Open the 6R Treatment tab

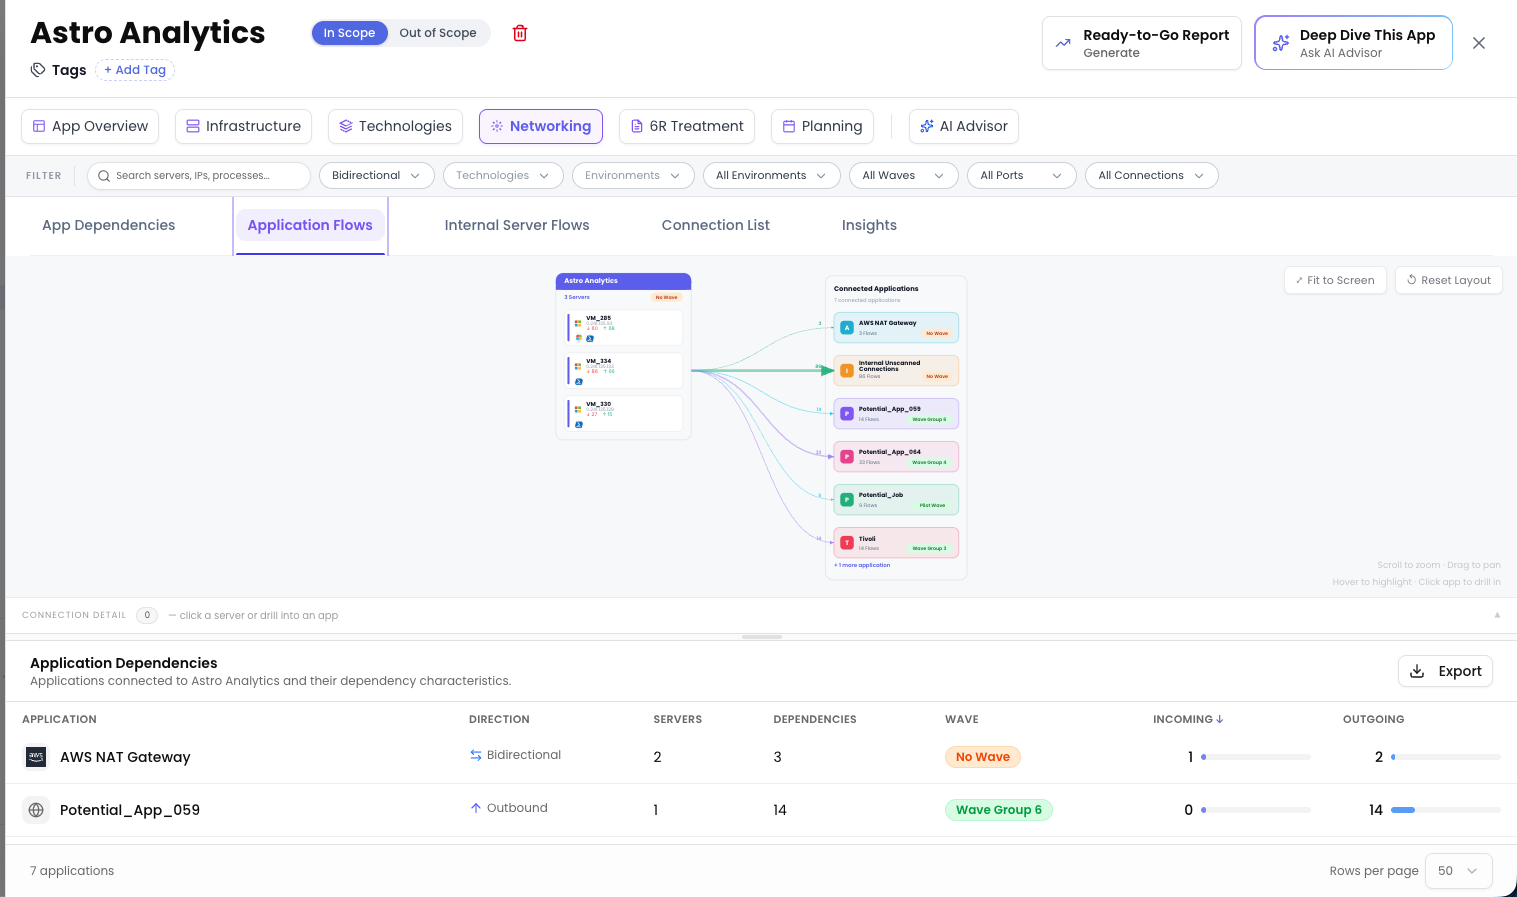(x=687, y=126)
